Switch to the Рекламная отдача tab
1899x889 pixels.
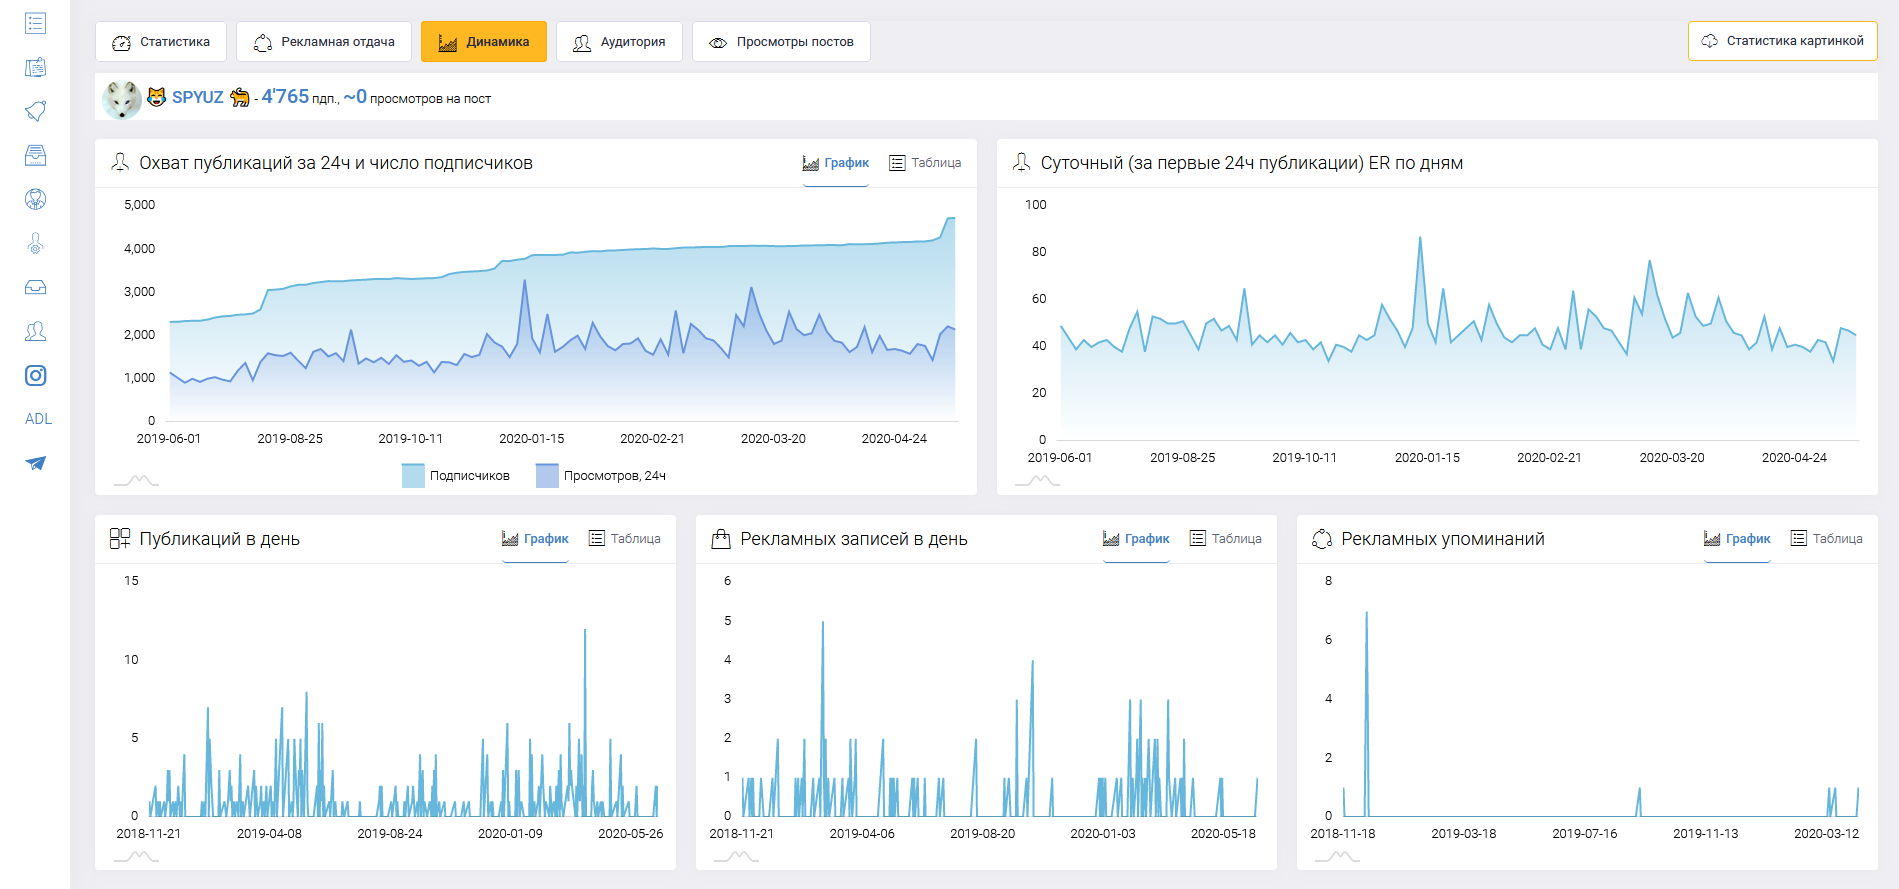point(324,42)
